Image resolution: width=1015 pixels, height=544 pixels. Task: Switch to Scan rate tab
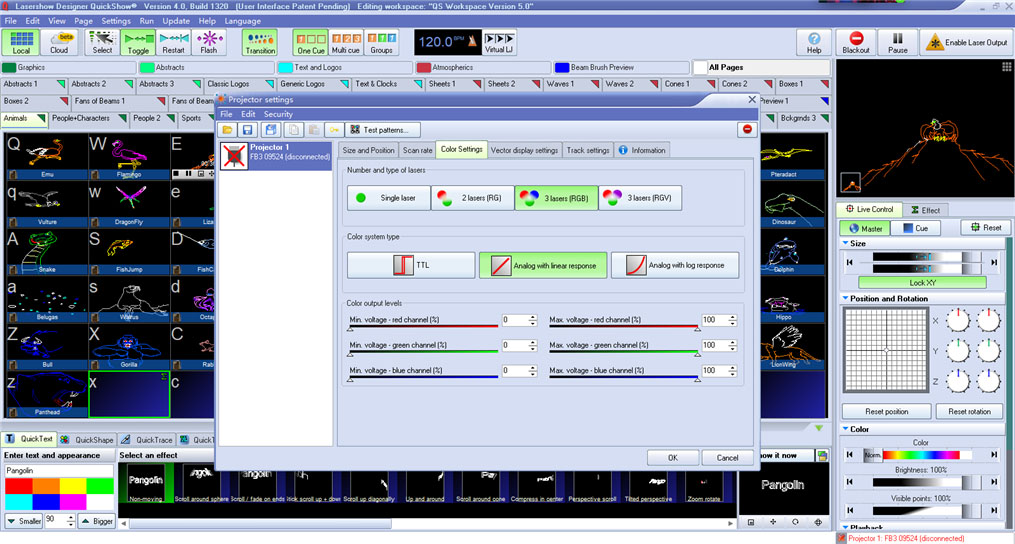pos(418,150)
